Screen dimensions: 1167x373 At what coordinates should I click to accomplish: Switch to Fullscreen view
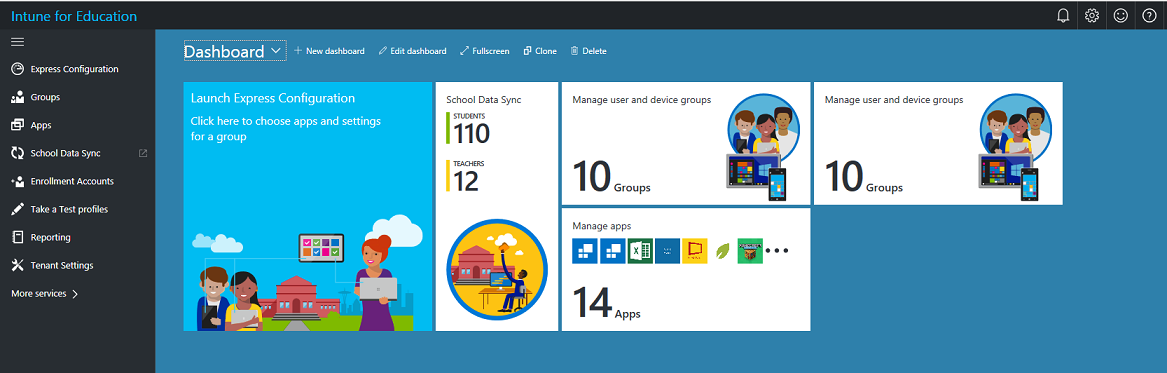coord(485,51)
